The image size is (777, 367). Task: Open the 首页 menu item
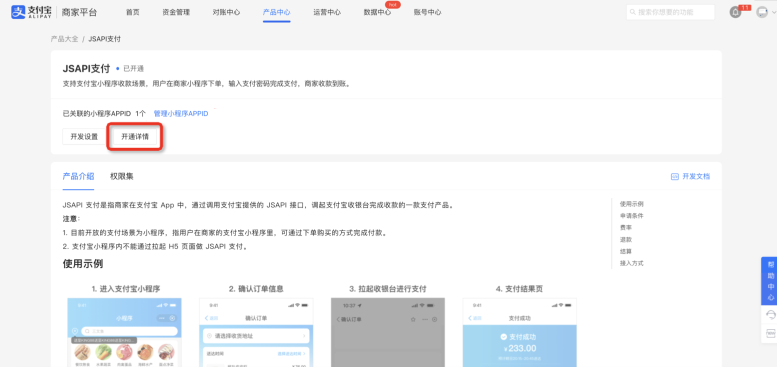click(x=133, y=12)
